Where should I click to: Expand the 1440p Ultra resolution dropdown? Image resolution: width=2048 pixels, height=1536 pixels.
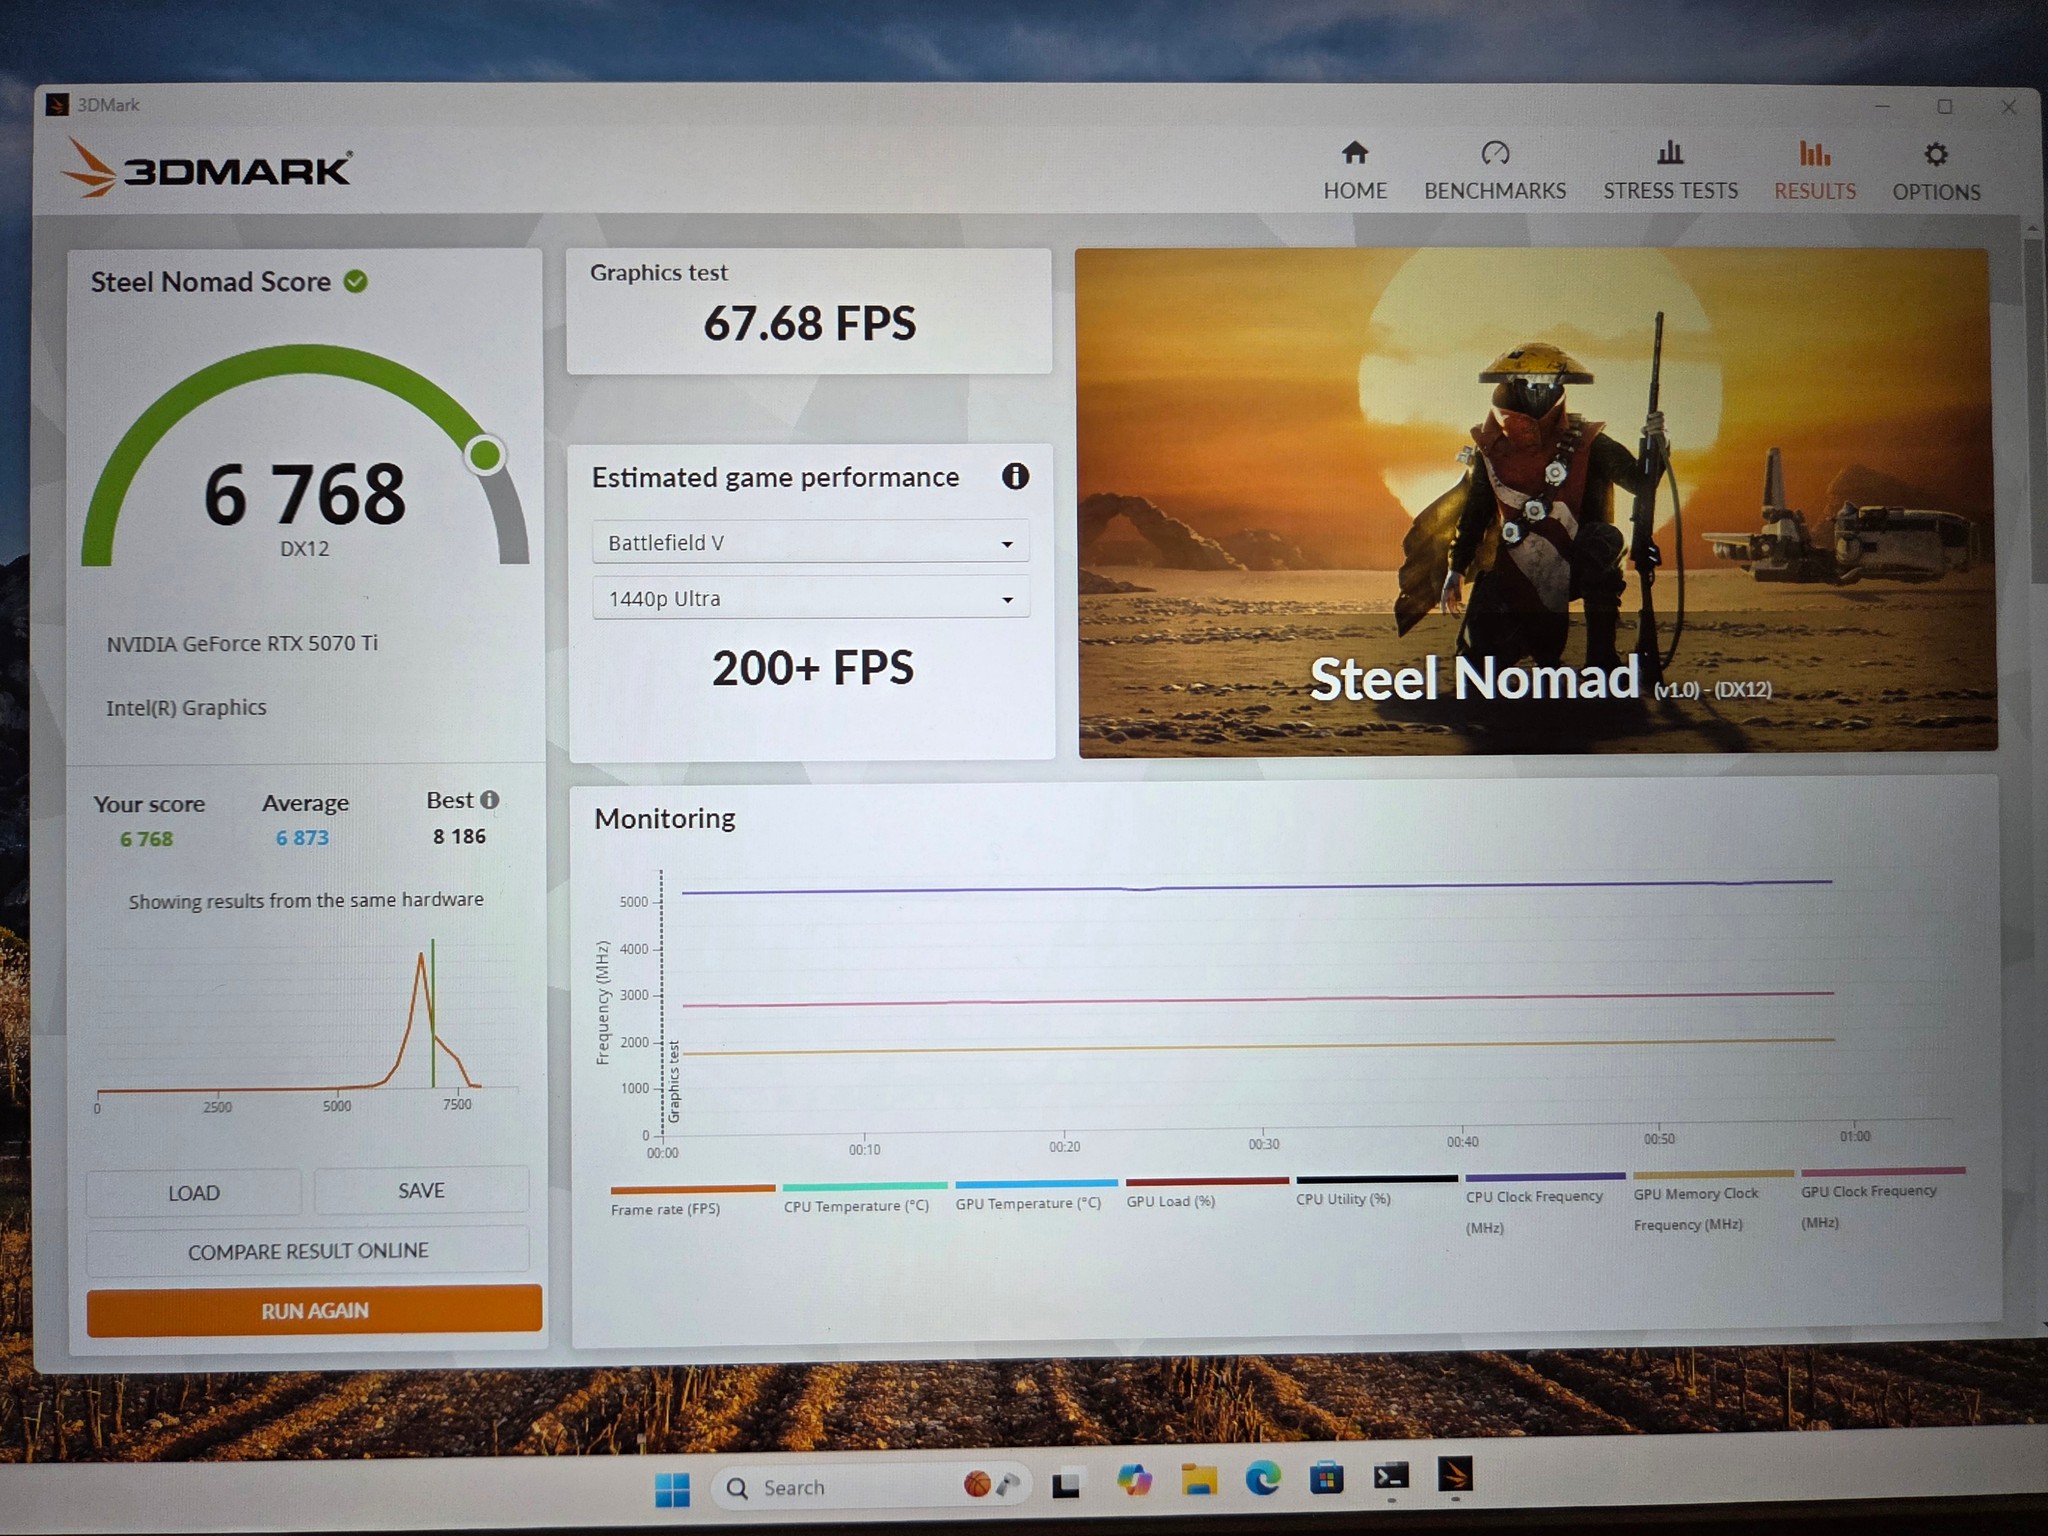pos(811,599)
